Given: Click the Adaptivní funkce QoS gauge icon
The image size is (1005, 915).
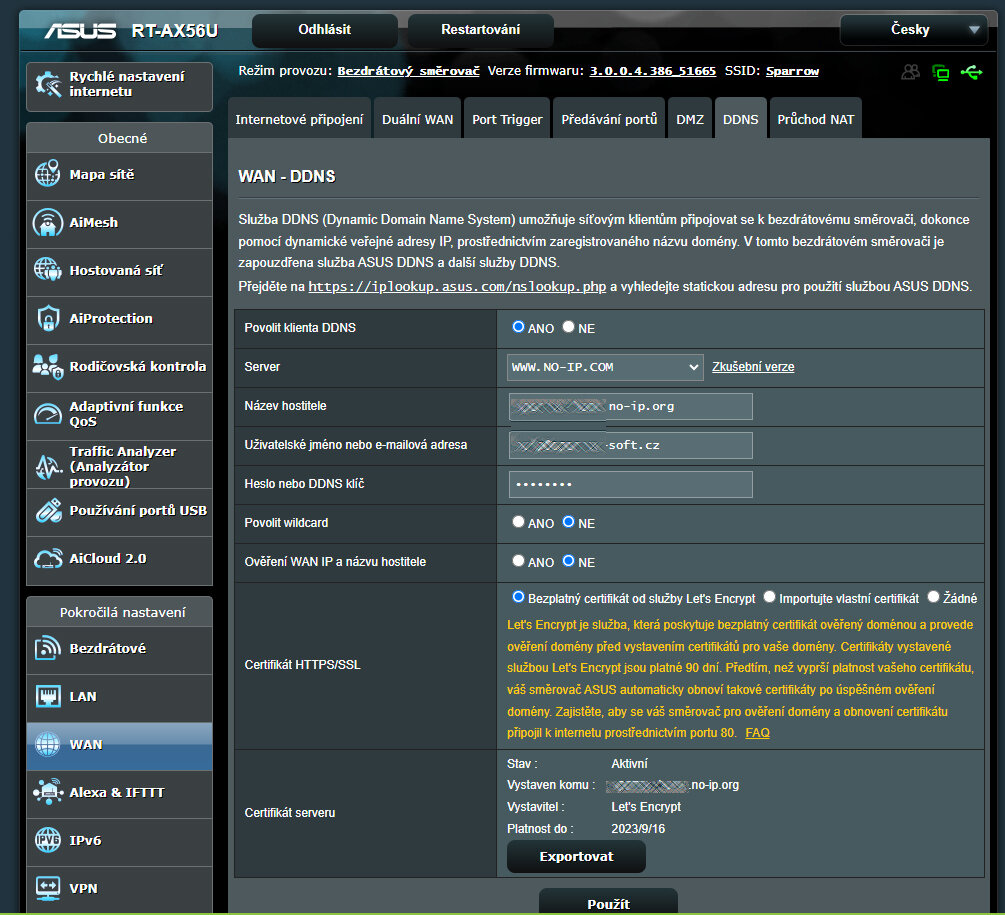Looking at the screenshot, I should [47, 414].
